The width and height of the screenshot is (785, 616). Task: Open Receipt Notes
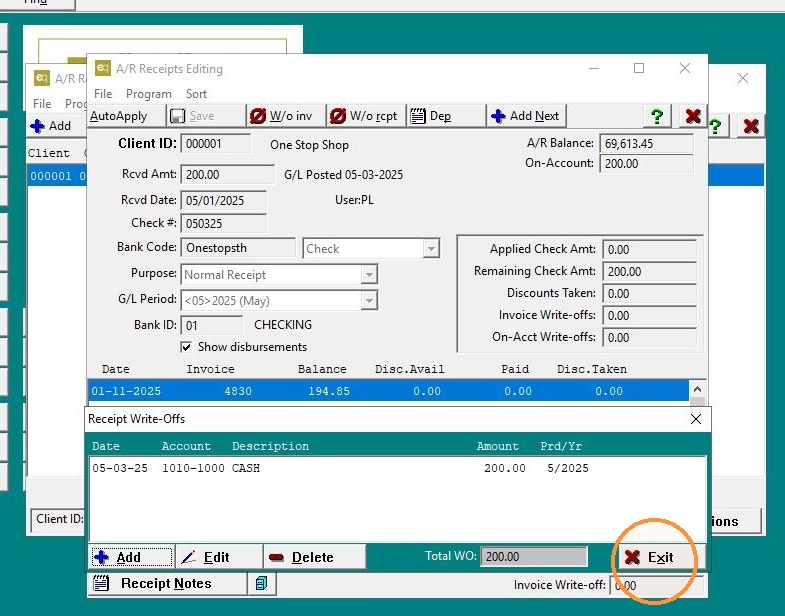click(x=167, y=583)
